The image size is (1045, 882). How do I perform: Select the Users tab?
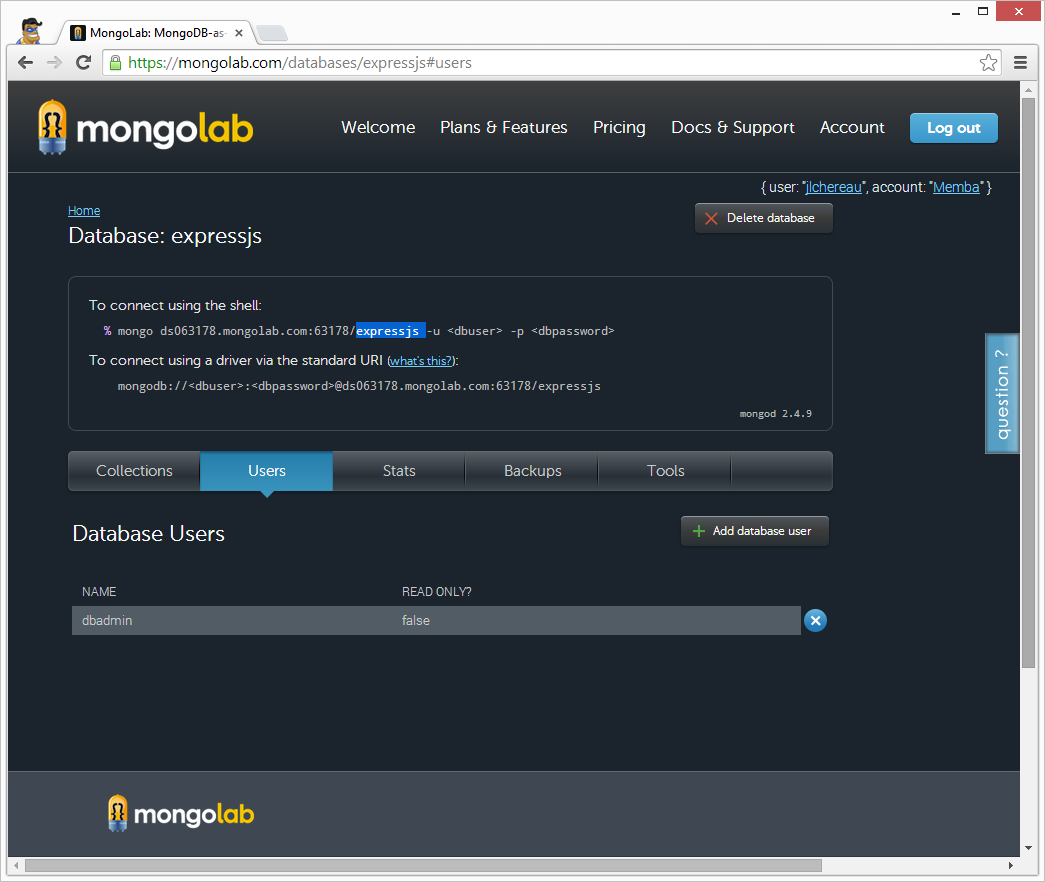(x=267, y=471)
